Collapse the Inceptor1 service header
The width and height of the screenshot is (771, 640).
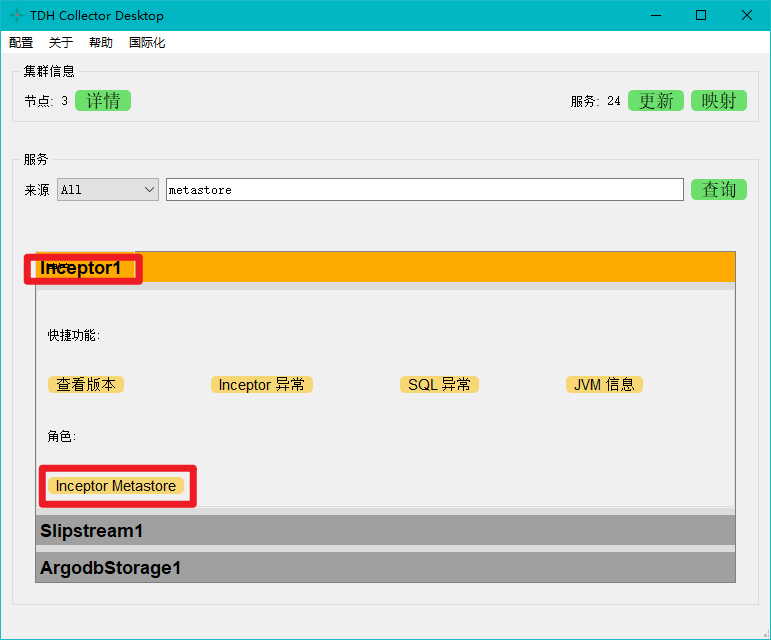tap(386, 267)
